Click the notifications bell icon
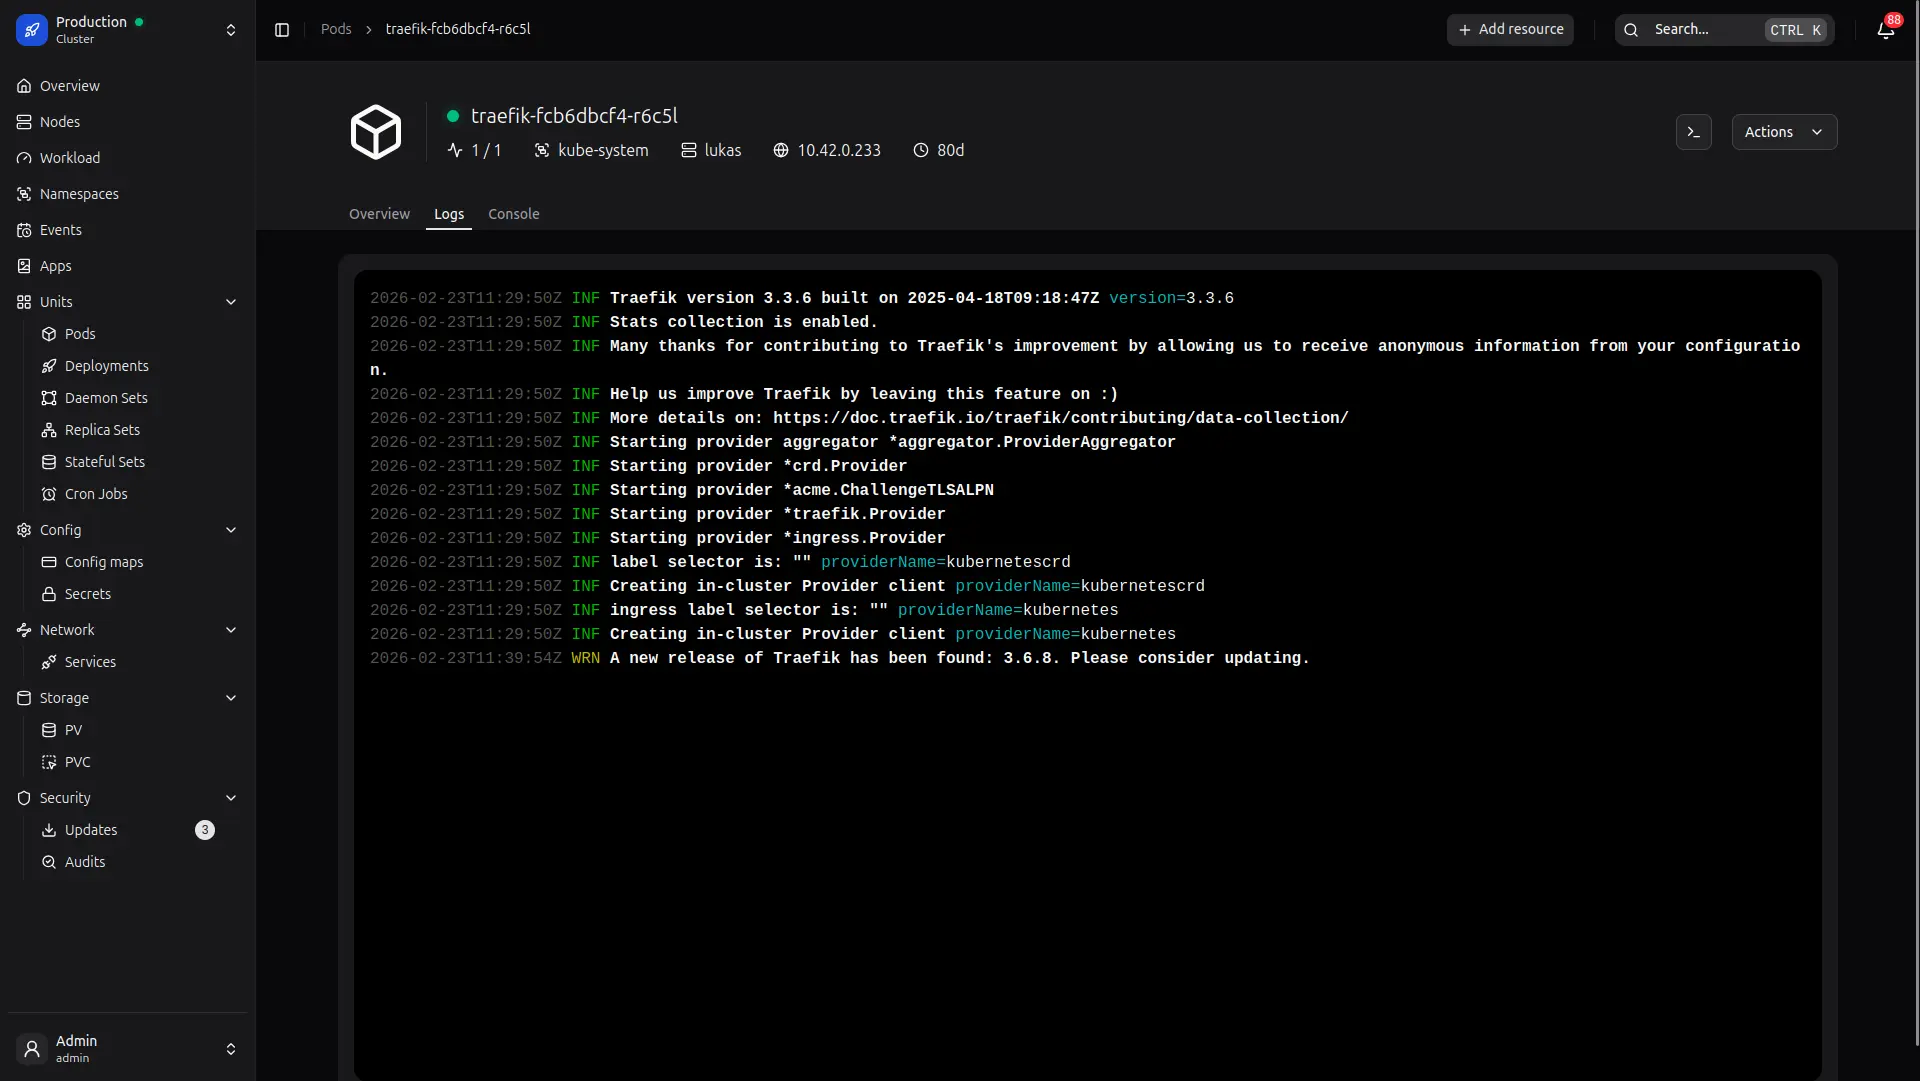 click(1885, 30)
